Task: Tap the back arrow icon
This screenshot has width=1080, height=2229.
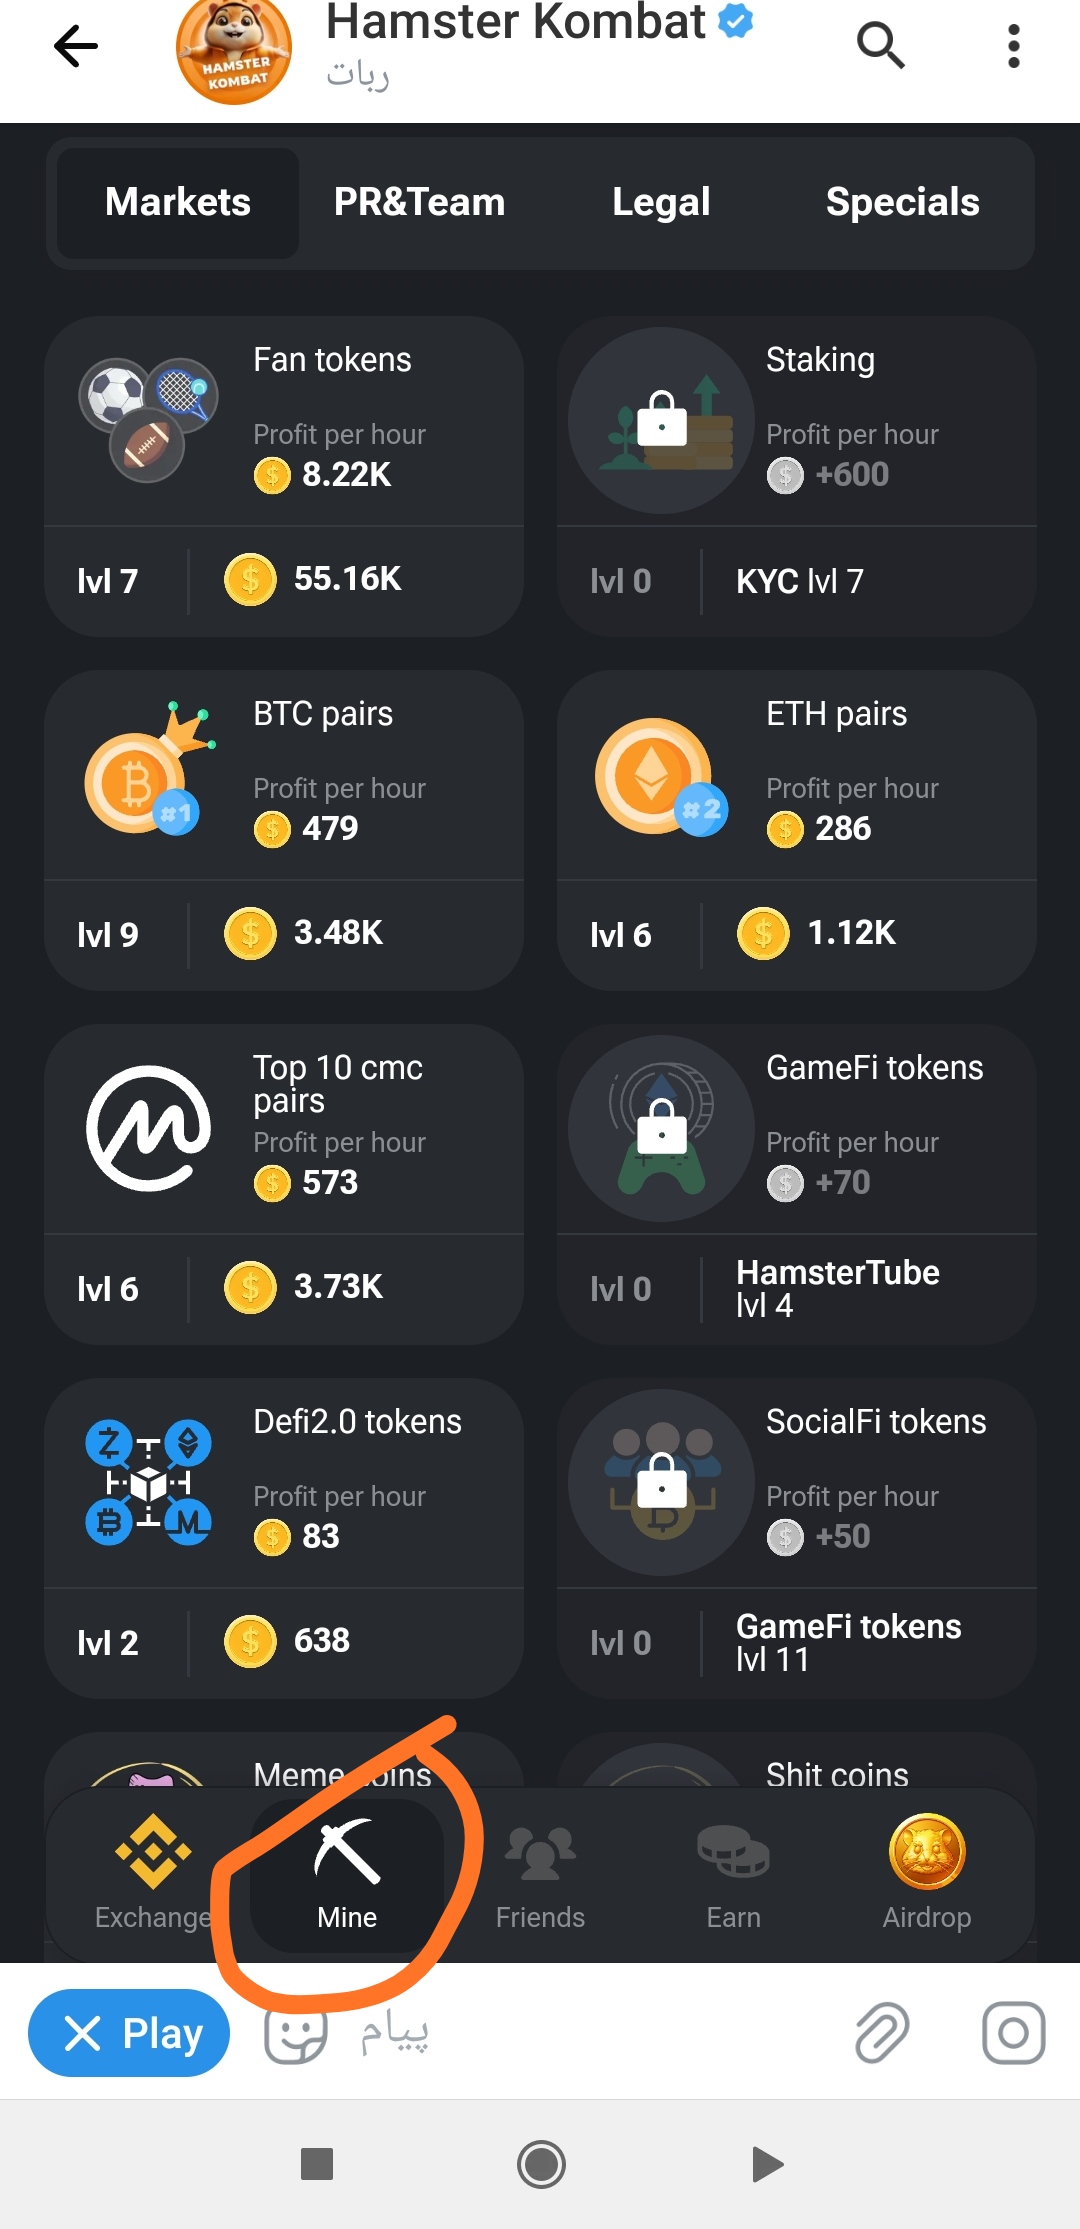Action: 76,46
